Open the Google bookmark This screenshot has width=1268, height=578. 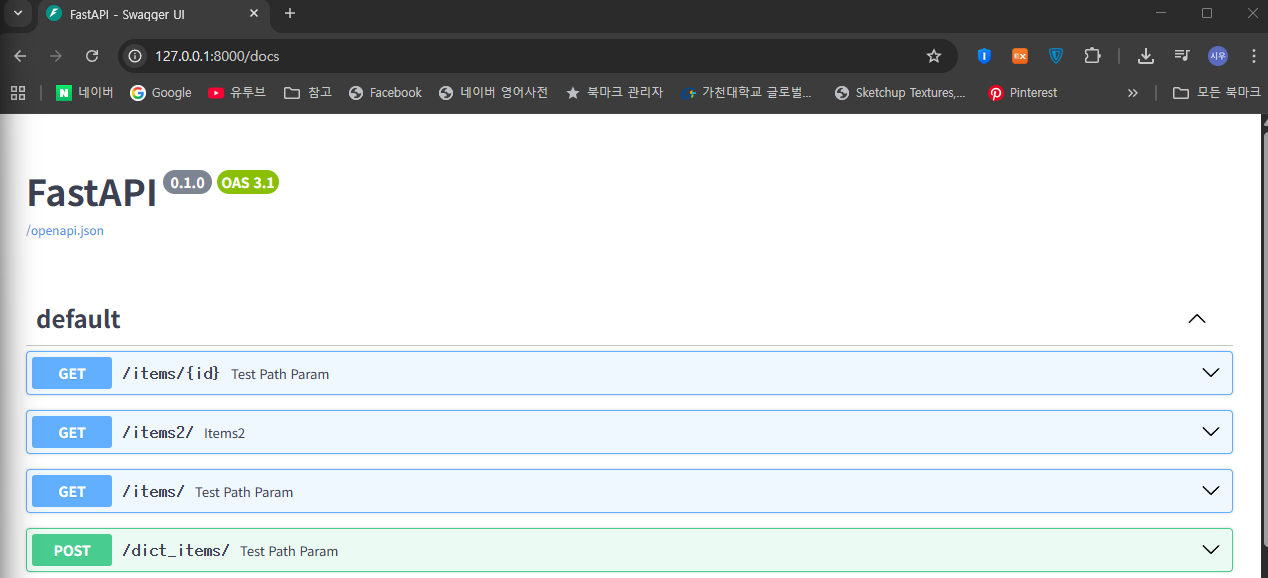click(161, 93)
